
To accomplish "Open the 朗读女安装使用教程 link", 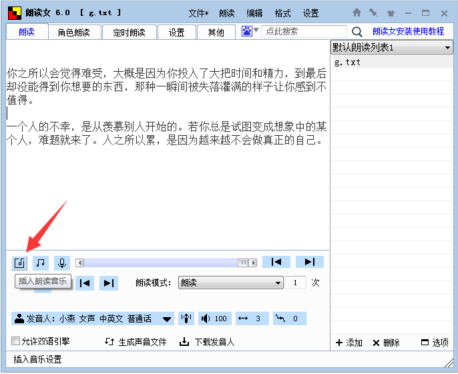I will click(408, 32).
